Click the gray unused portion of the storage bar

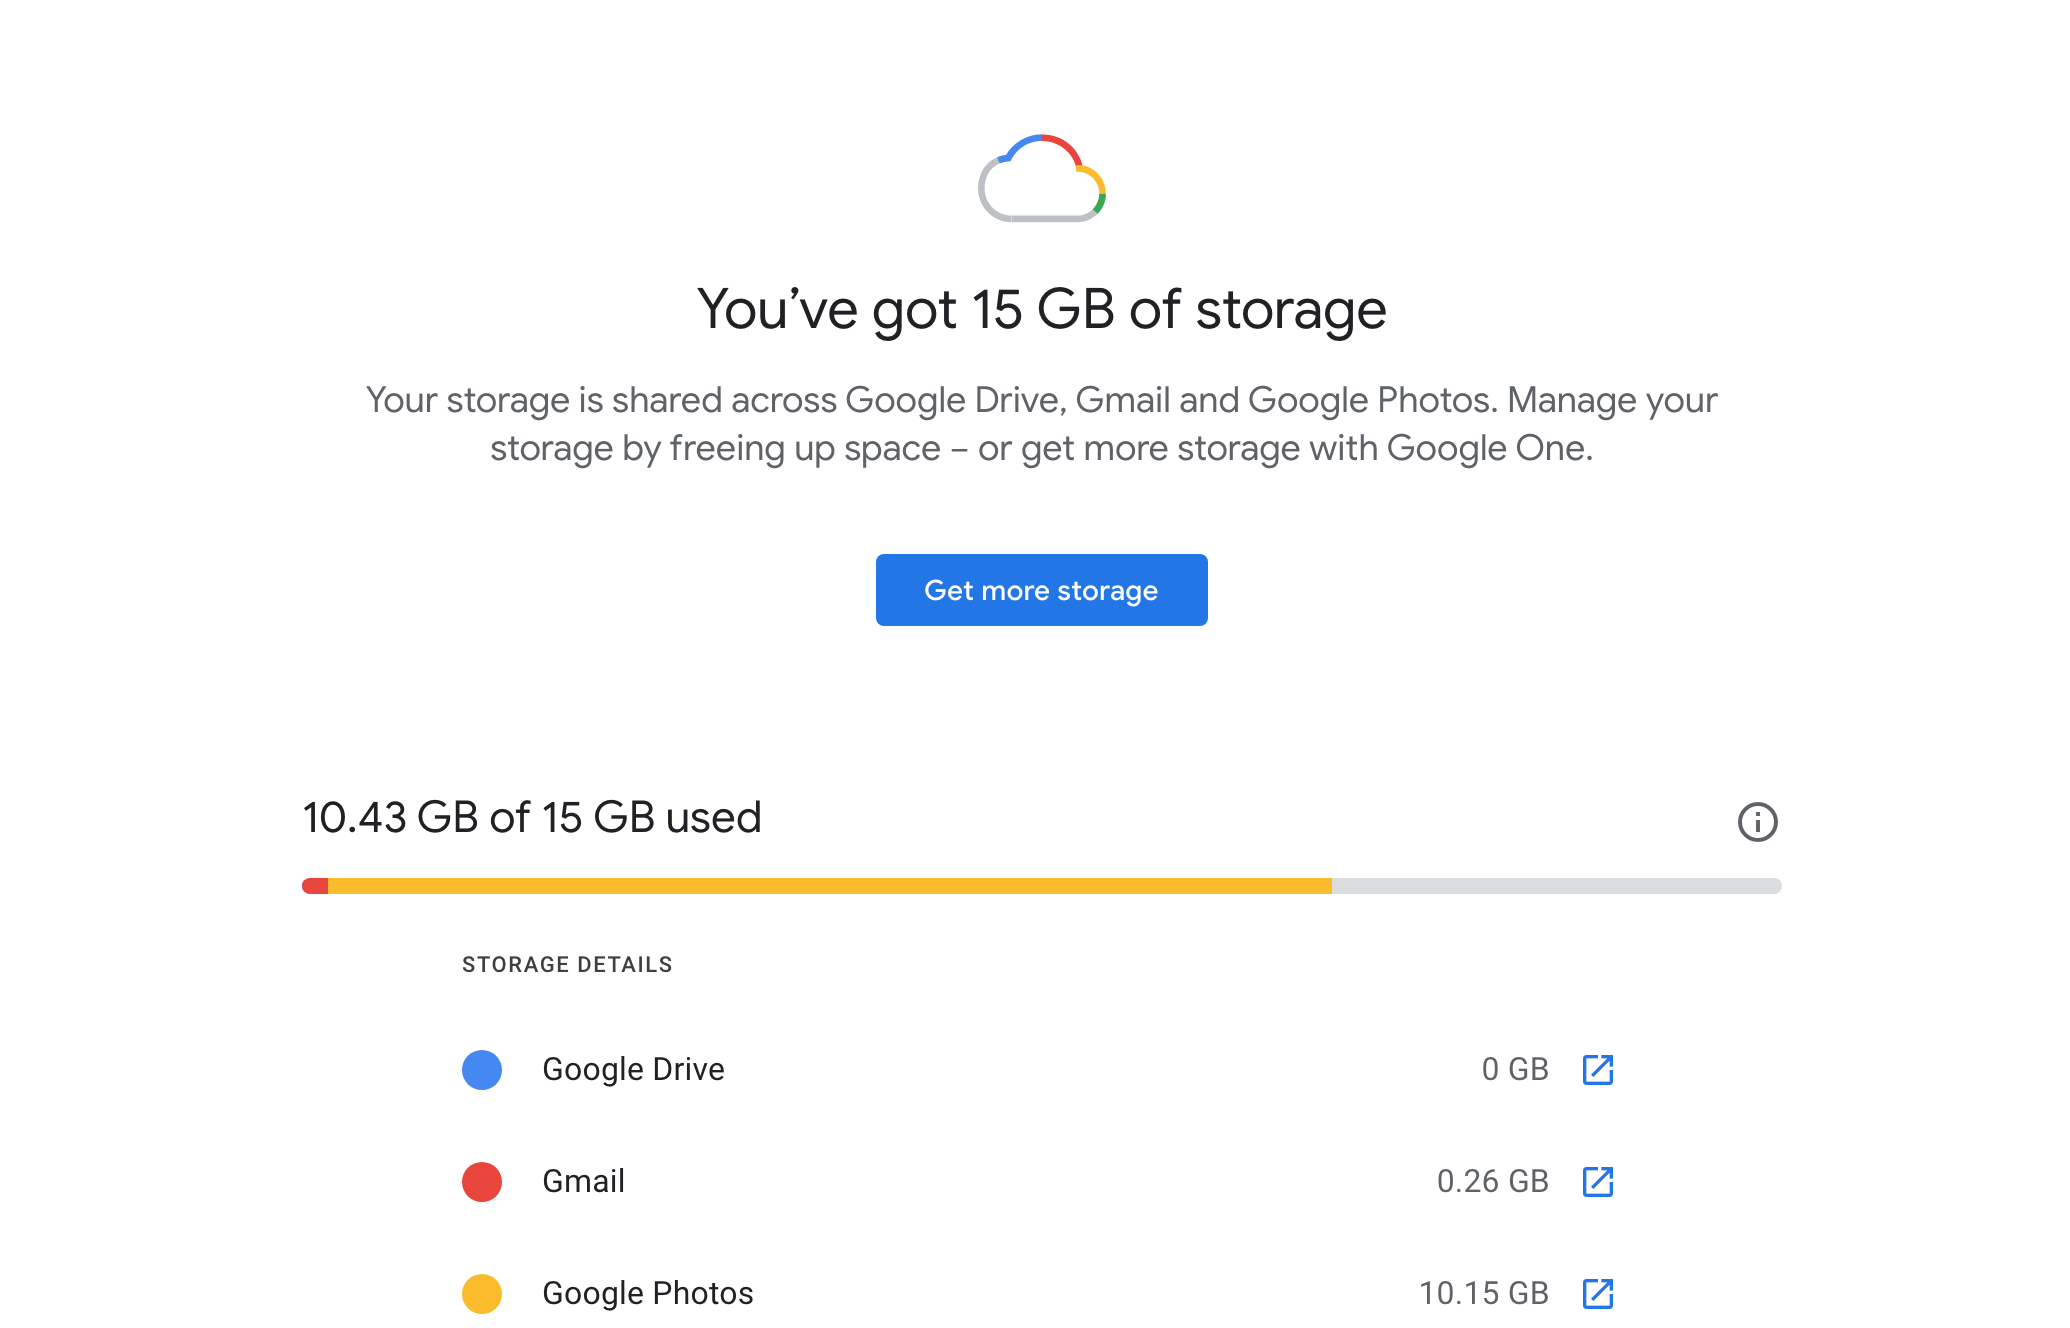point(1555,886)
